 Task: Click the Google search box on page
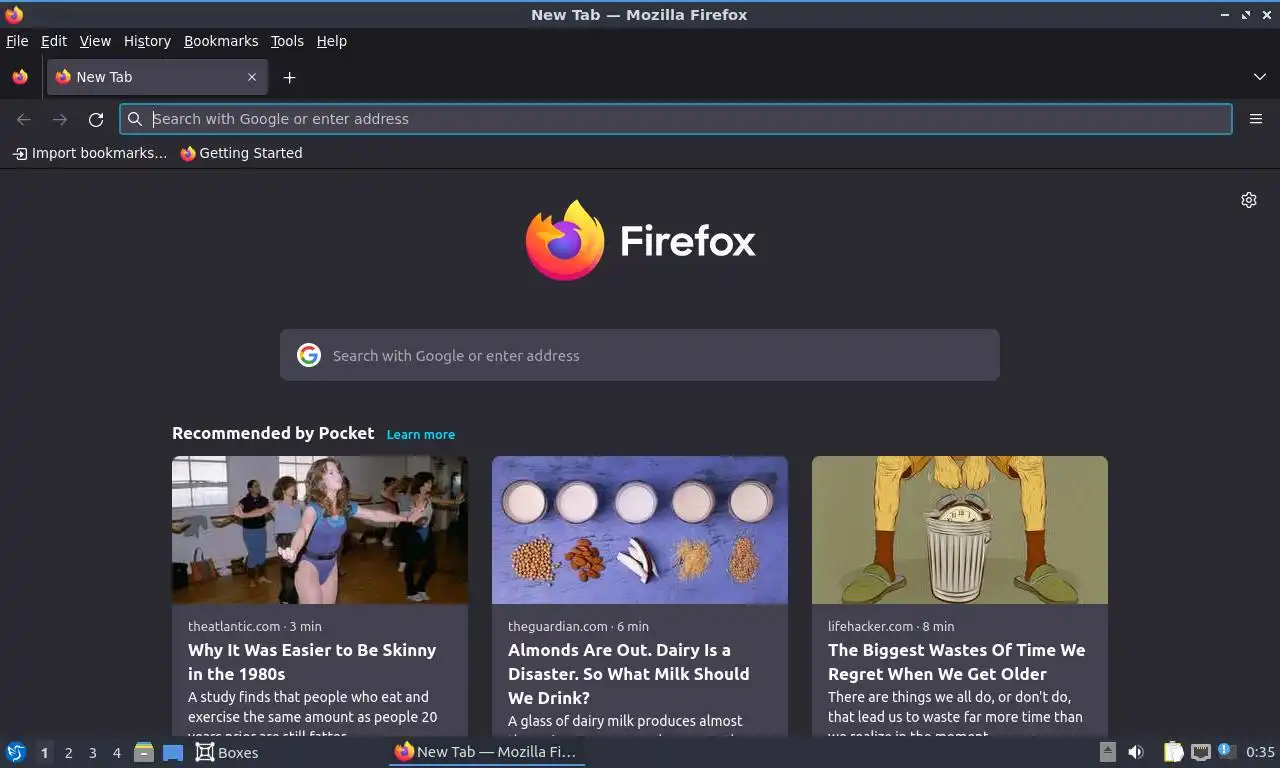640,355
